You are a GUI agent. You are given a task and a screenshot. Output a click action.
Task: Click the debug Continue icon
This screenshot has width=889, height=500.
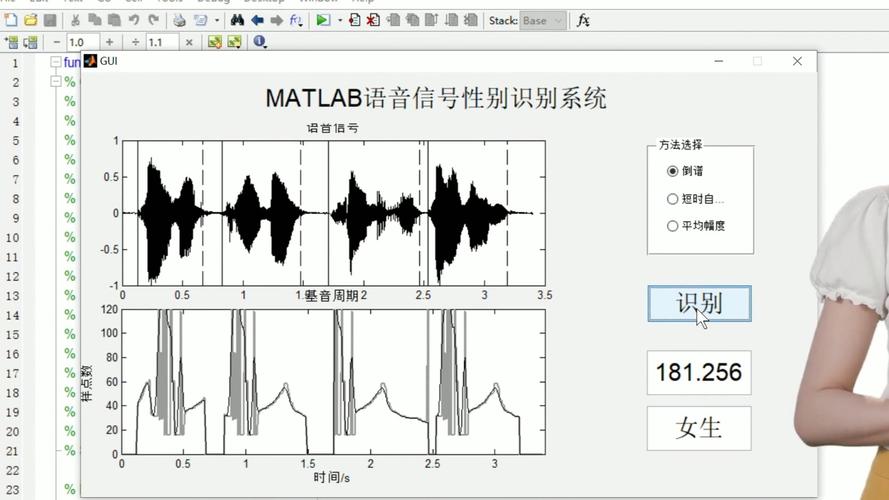pos(451,20)
